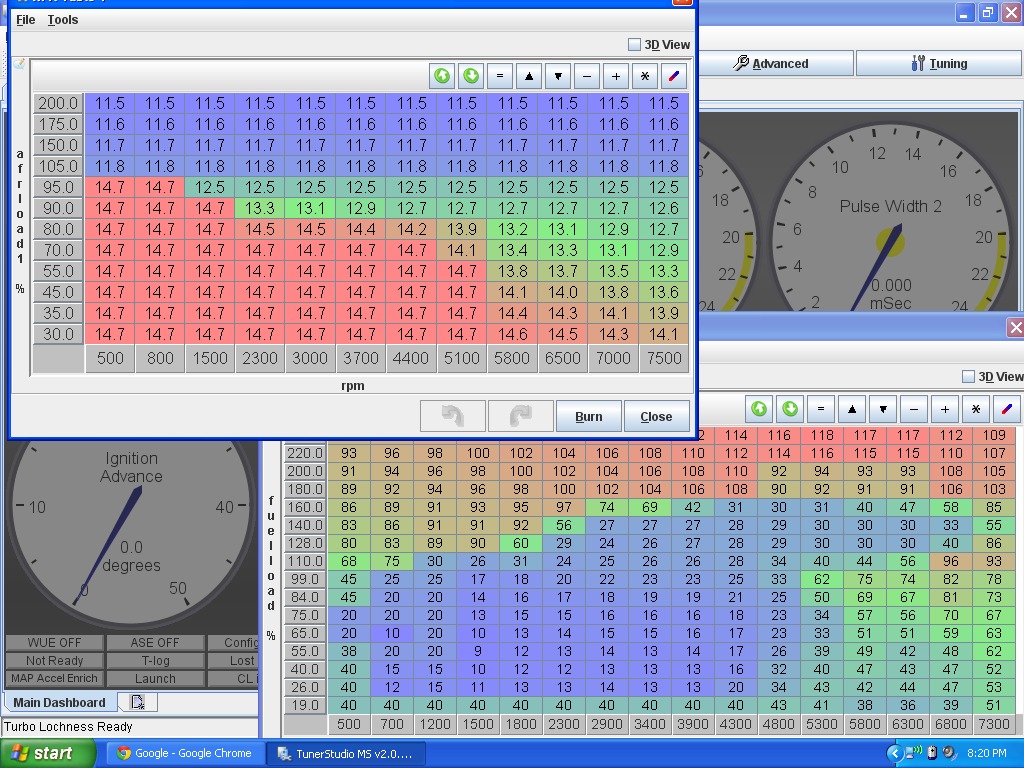The width and height of the screenshot is (1024, 768).
Task: Open the Tools menu
Action: [x=62, y=19]
